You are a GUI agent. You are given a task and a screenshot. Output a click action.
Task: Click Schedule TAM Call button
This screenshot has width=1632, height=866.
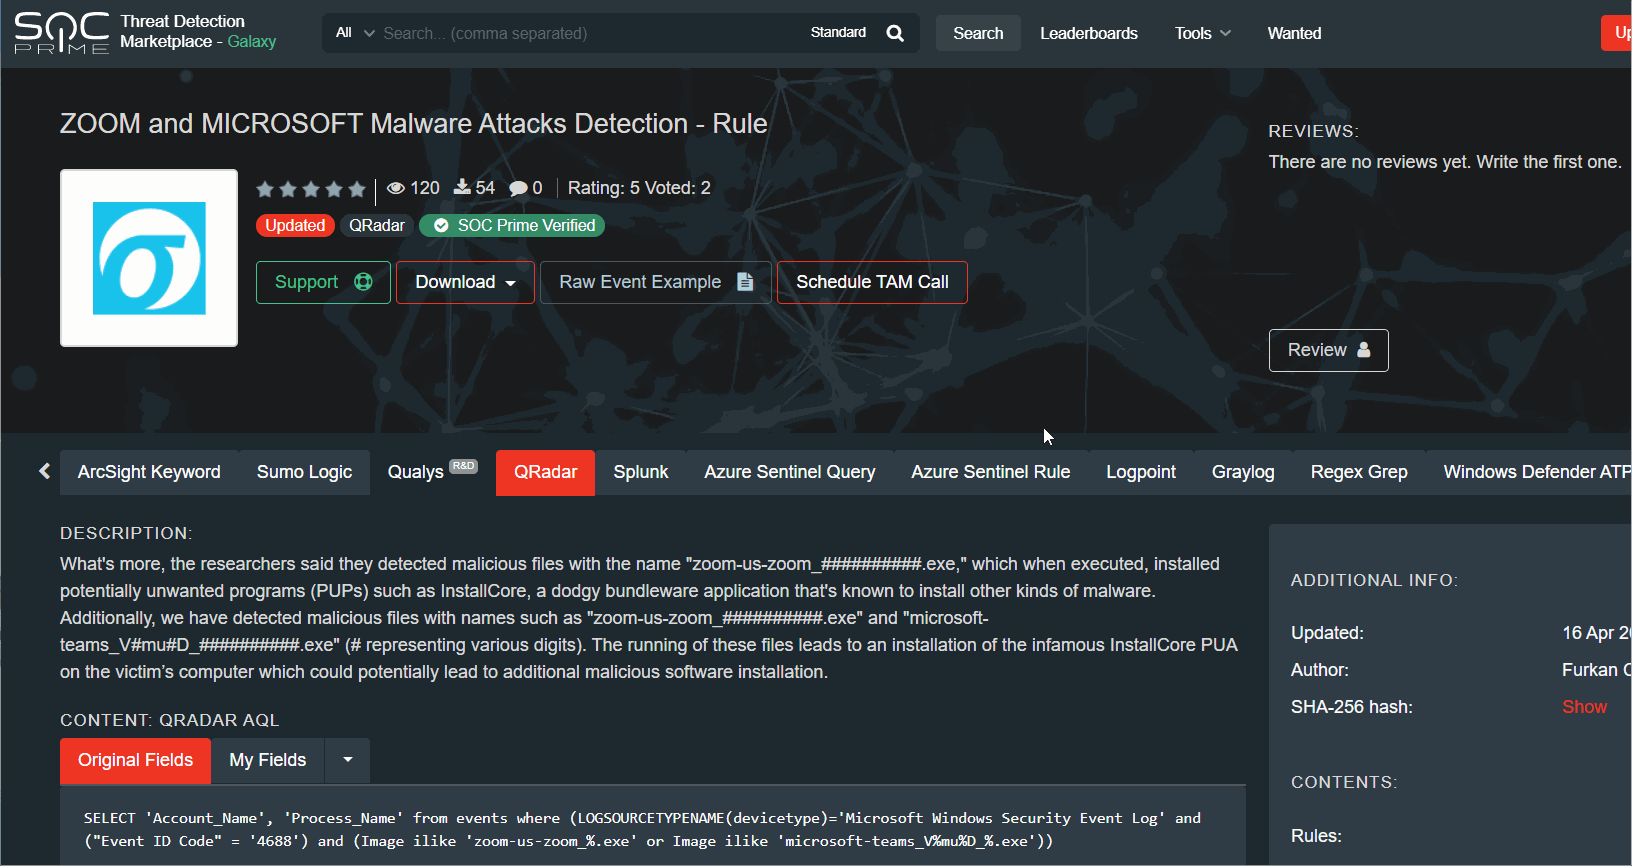872,282
